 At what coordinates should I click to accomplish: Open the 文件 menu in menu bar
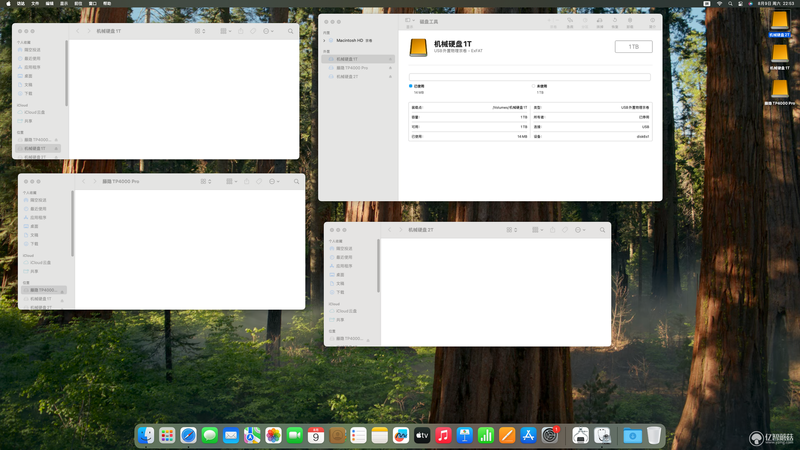[x=35, y=4]
